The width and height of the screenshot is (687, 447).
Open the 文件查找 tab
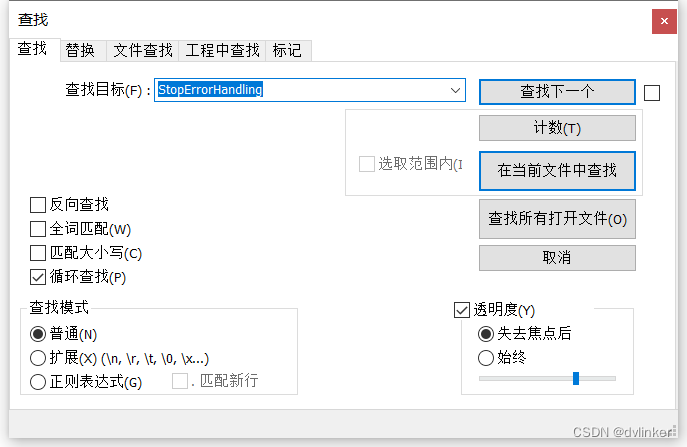(143, 50)
